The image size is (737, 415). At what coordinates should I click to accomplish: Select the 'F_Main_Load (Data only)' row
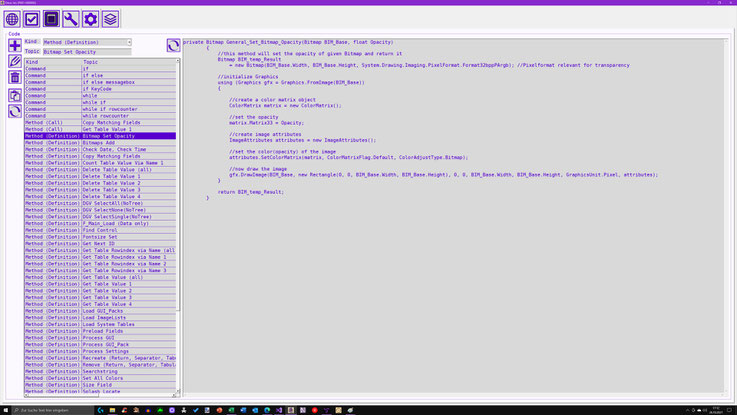[x=100, y=223]
